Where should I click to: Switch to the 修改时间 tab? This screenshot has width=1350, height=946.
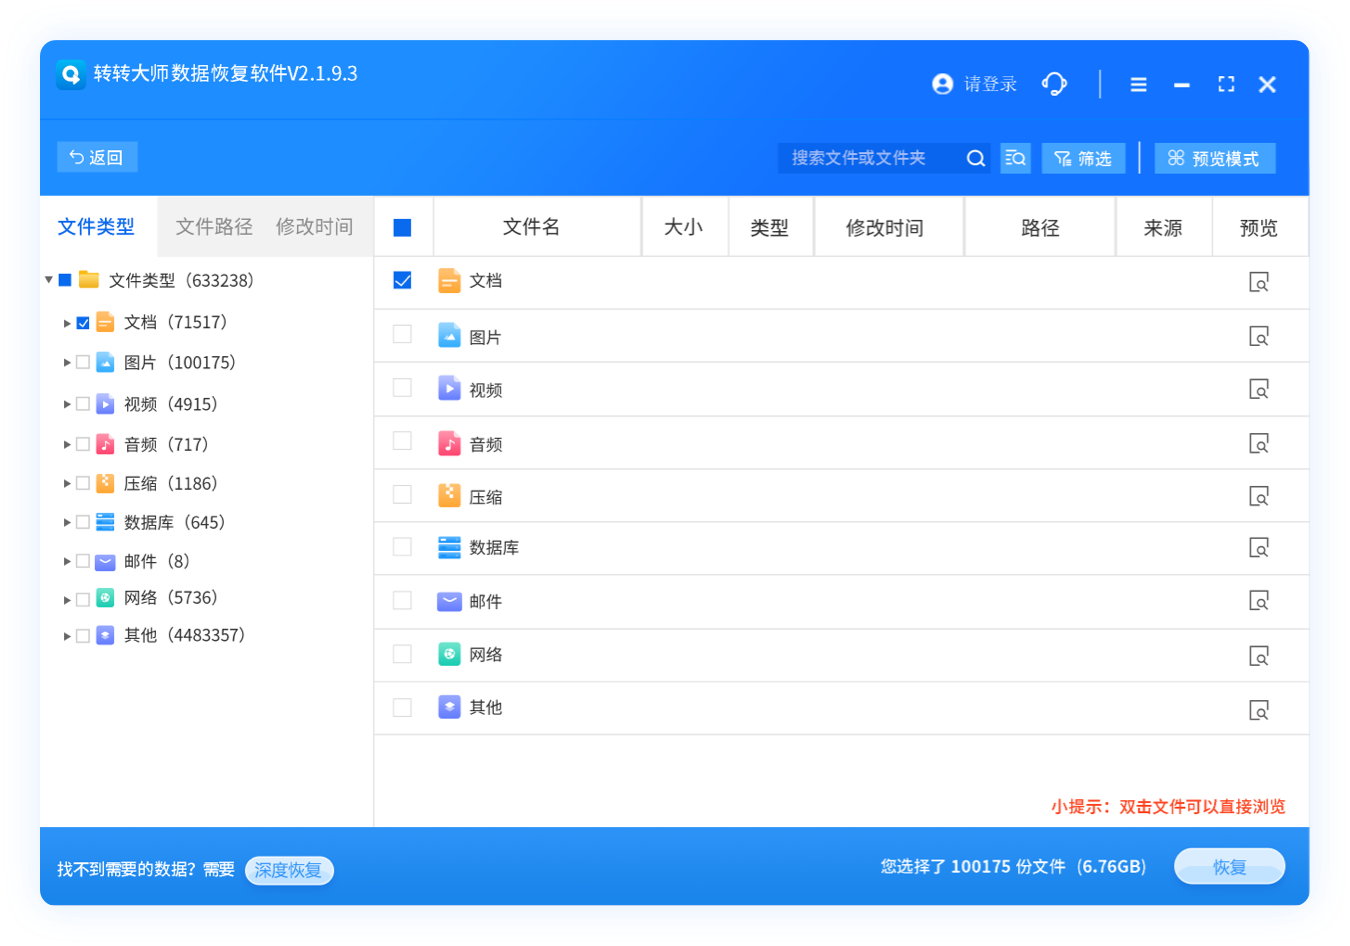(314, 227)
